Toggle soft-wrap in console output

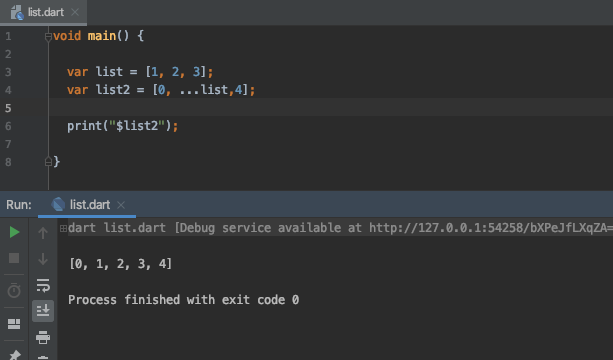point(43,285)
